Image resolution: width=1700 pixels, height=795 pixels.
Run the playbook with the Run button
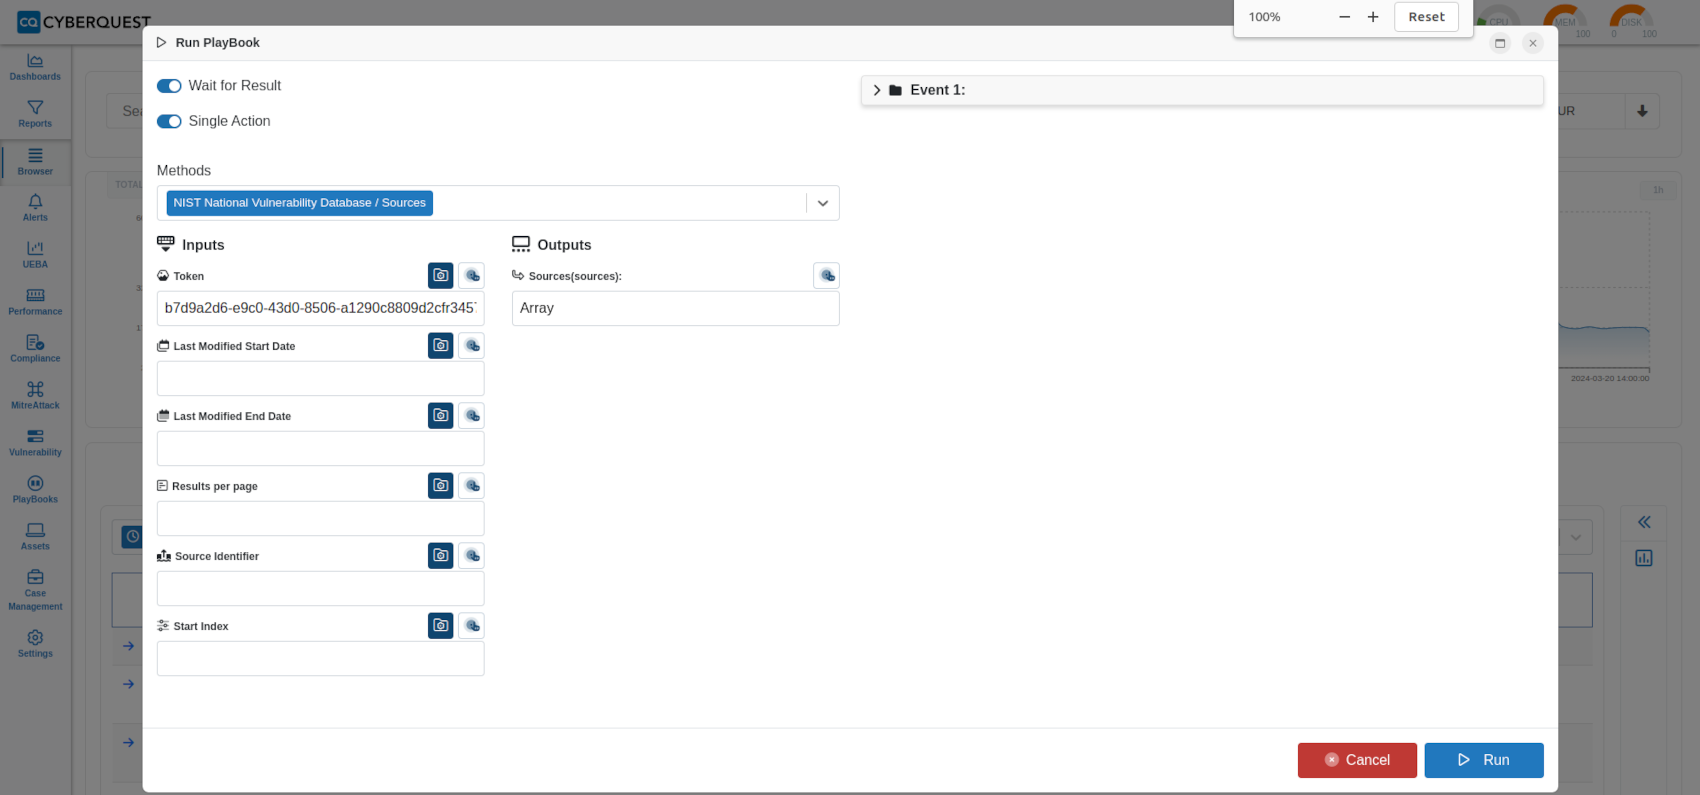(x=1484, y=760)
